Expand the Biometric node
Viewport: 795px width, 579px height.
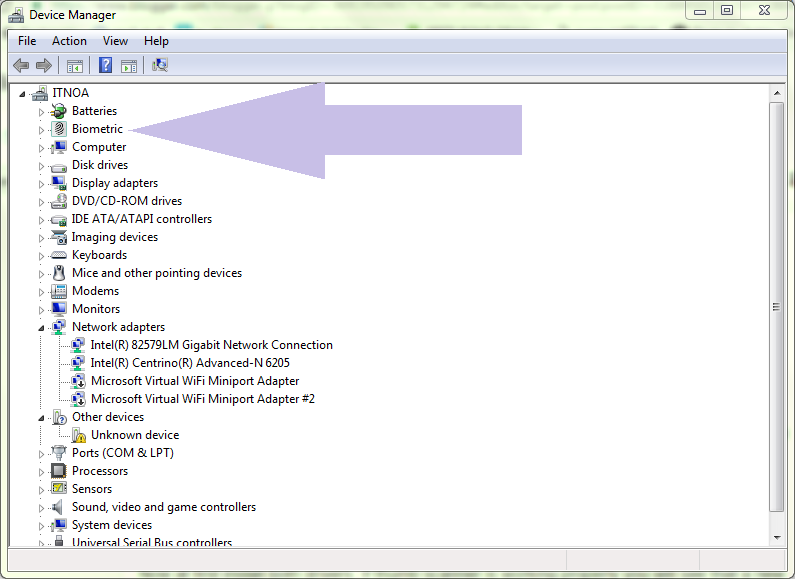(x=41, y=130)
